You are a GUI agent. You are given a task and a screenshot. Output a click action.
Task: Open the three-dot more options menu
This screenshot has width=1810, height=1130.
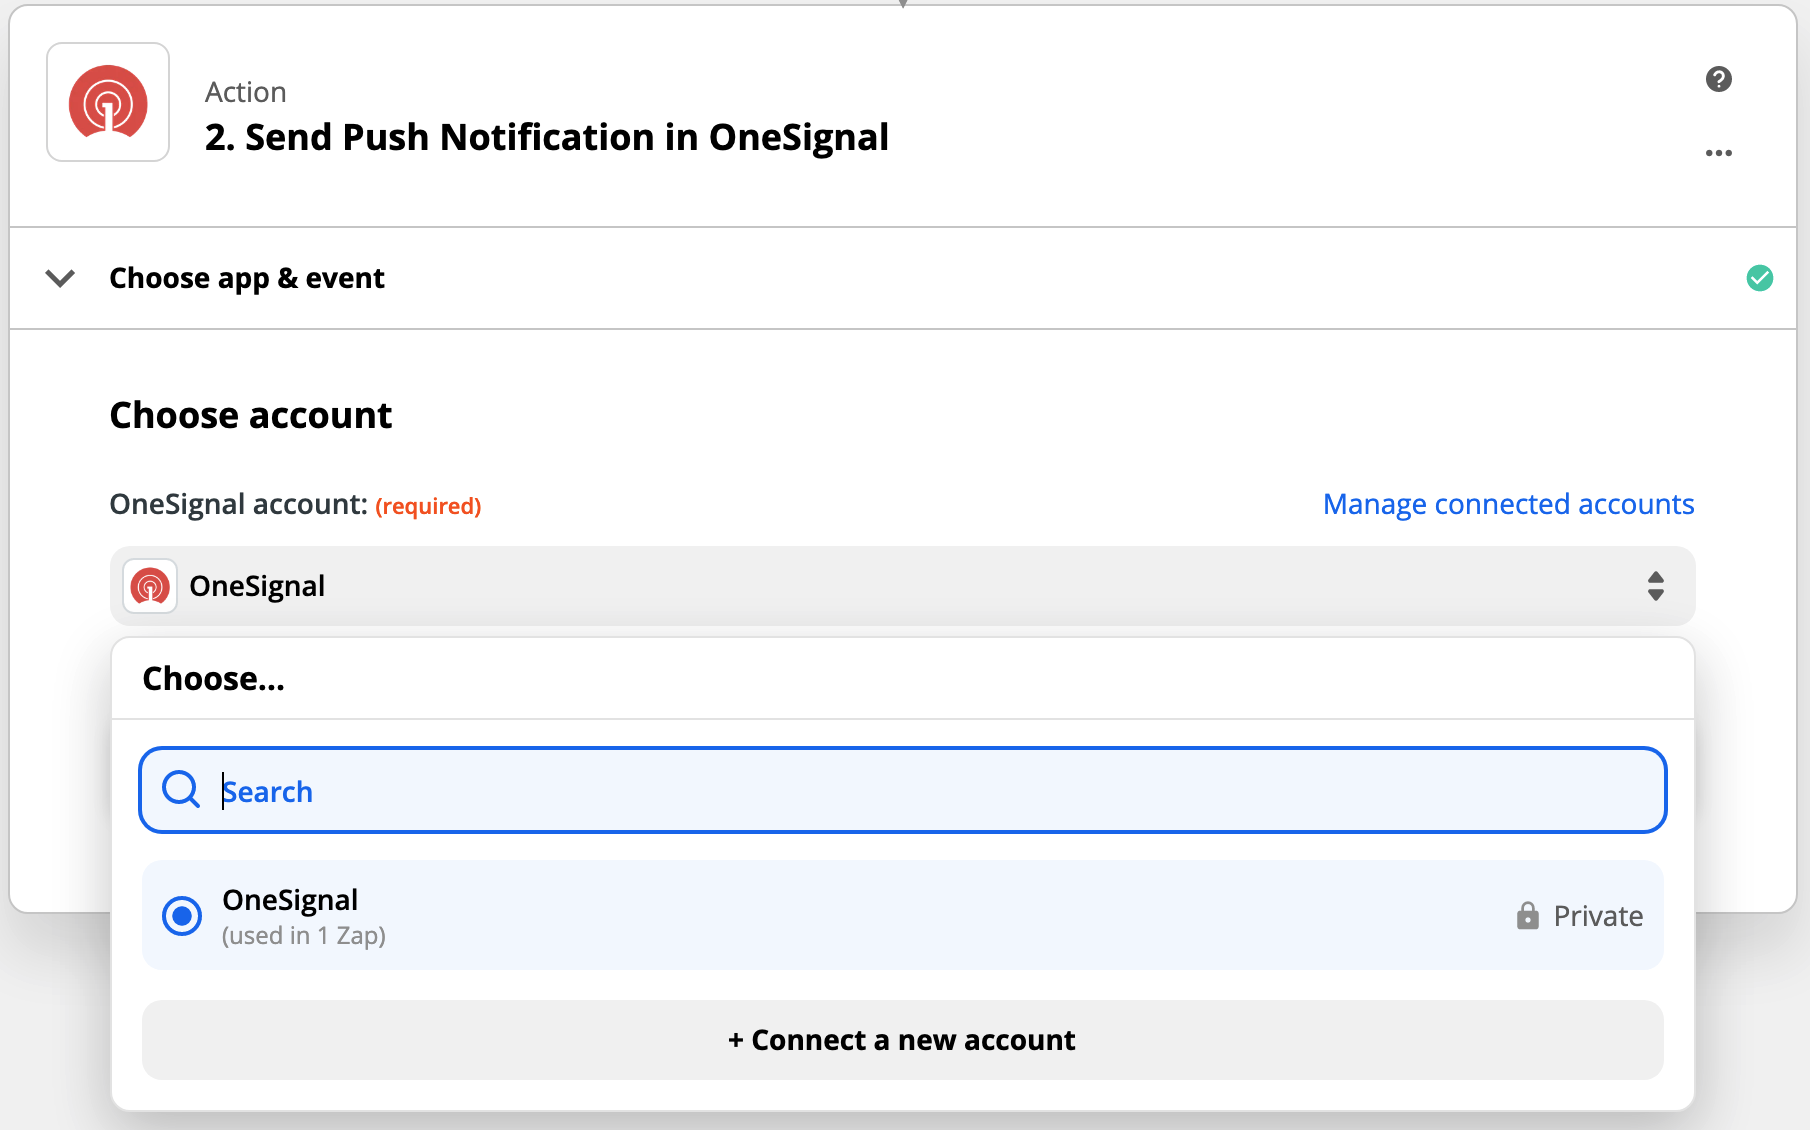[x=1718, y=153]
